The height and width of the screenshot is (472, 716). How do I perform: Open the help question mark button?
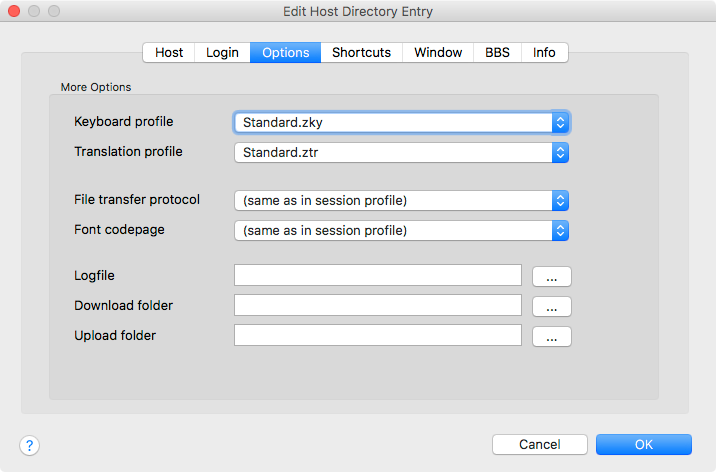point(29,444)
